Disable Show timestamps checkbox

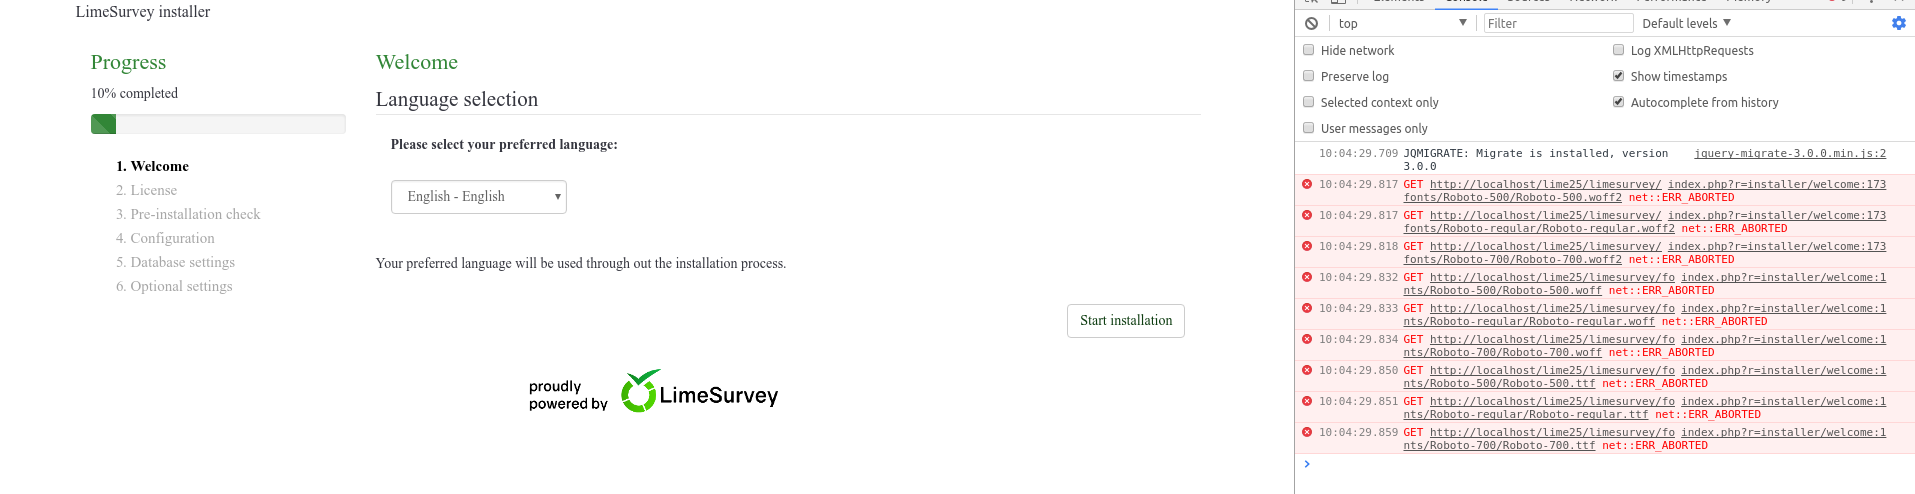pyautogui.click(x=1618, y=76)
